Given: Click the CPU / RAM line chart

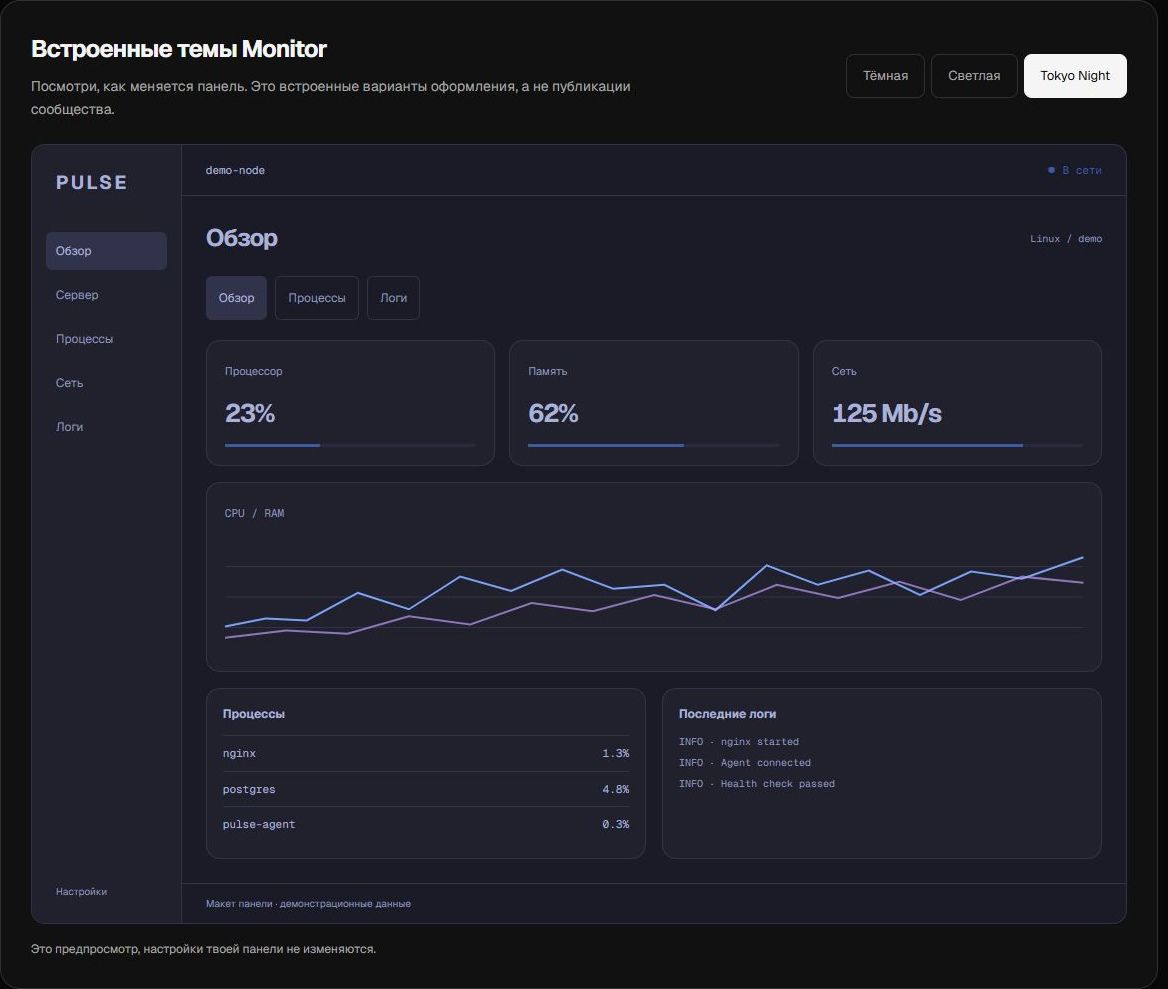Looking at the screenshot, I should pyautogui.click(x=653, y=597).
